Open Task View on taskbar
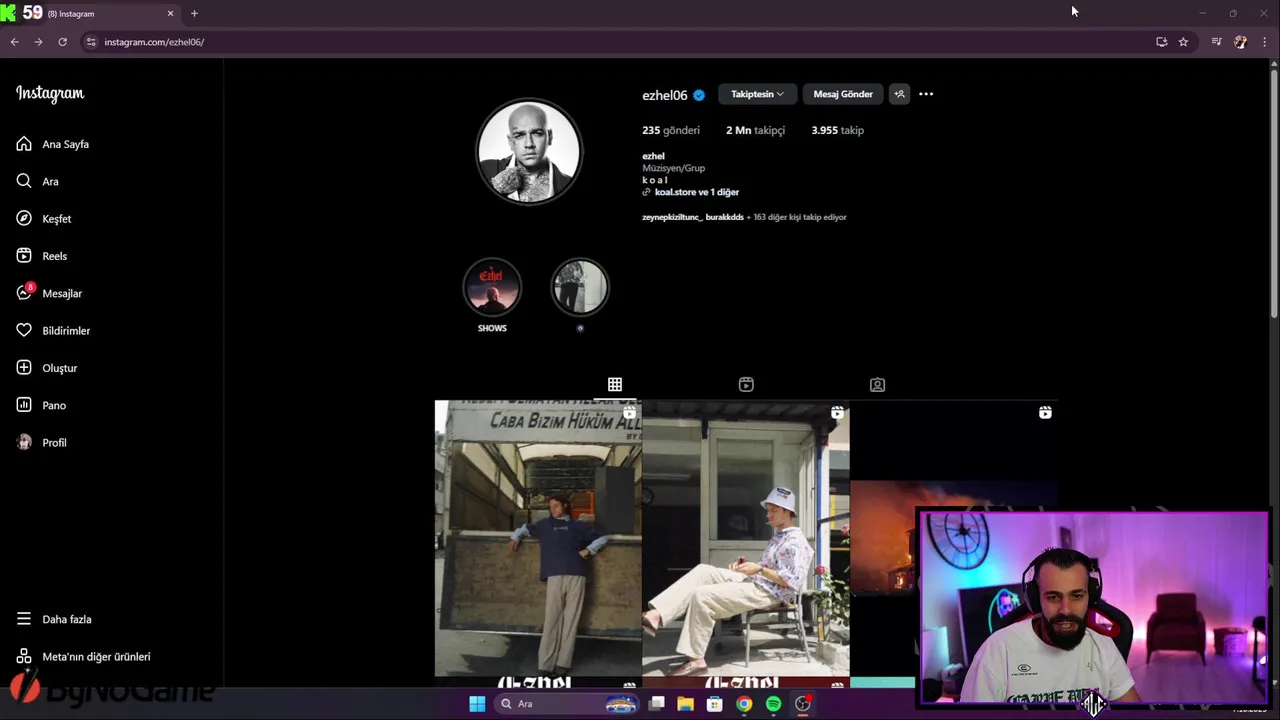The width and height of the screenshot is (1280, 720). point(656,704)
